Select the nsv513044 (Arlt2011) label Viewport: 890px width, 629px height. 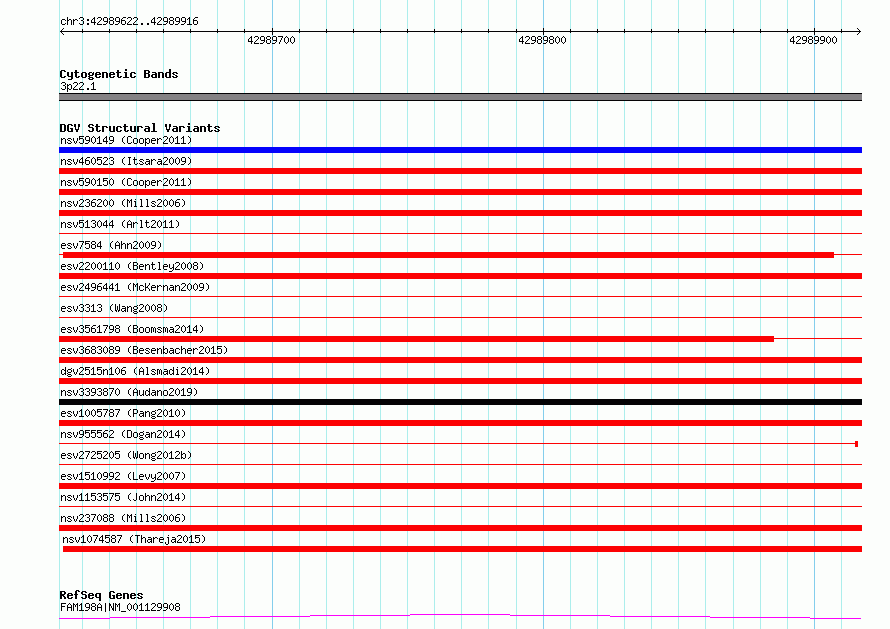(120, 224)
